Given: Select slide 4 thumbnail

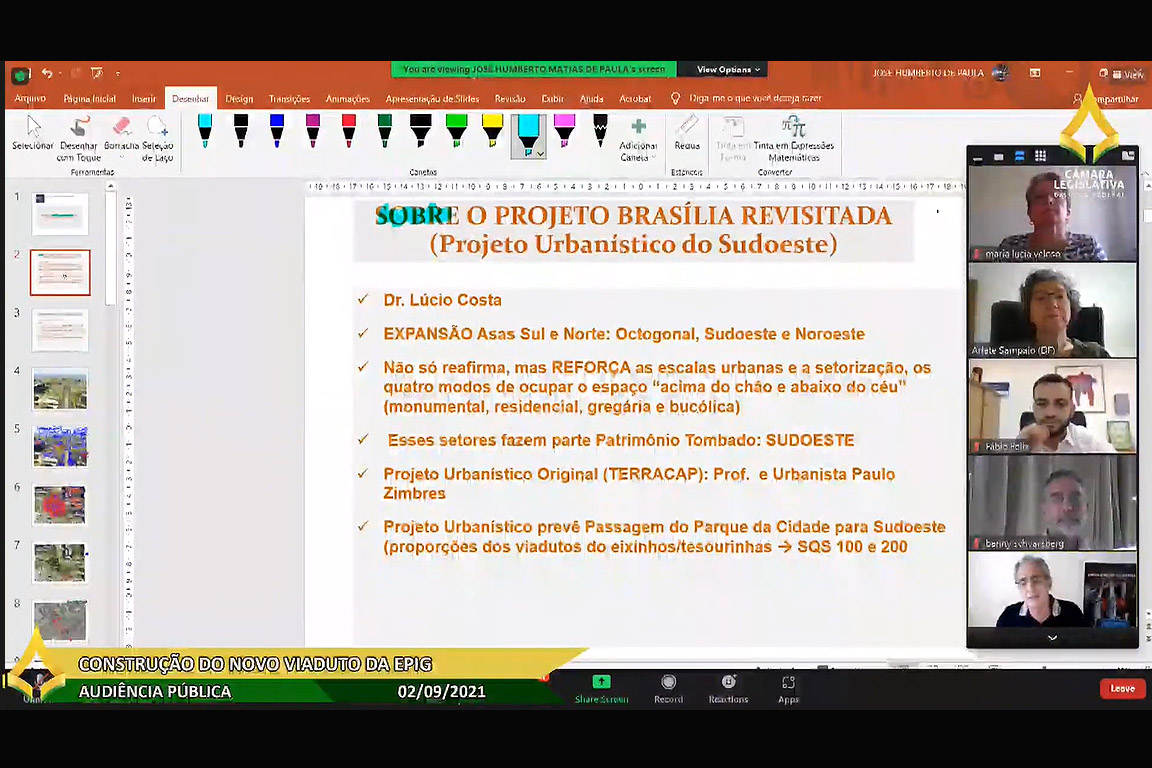Looking at the screenshot, I should [60, 389].
